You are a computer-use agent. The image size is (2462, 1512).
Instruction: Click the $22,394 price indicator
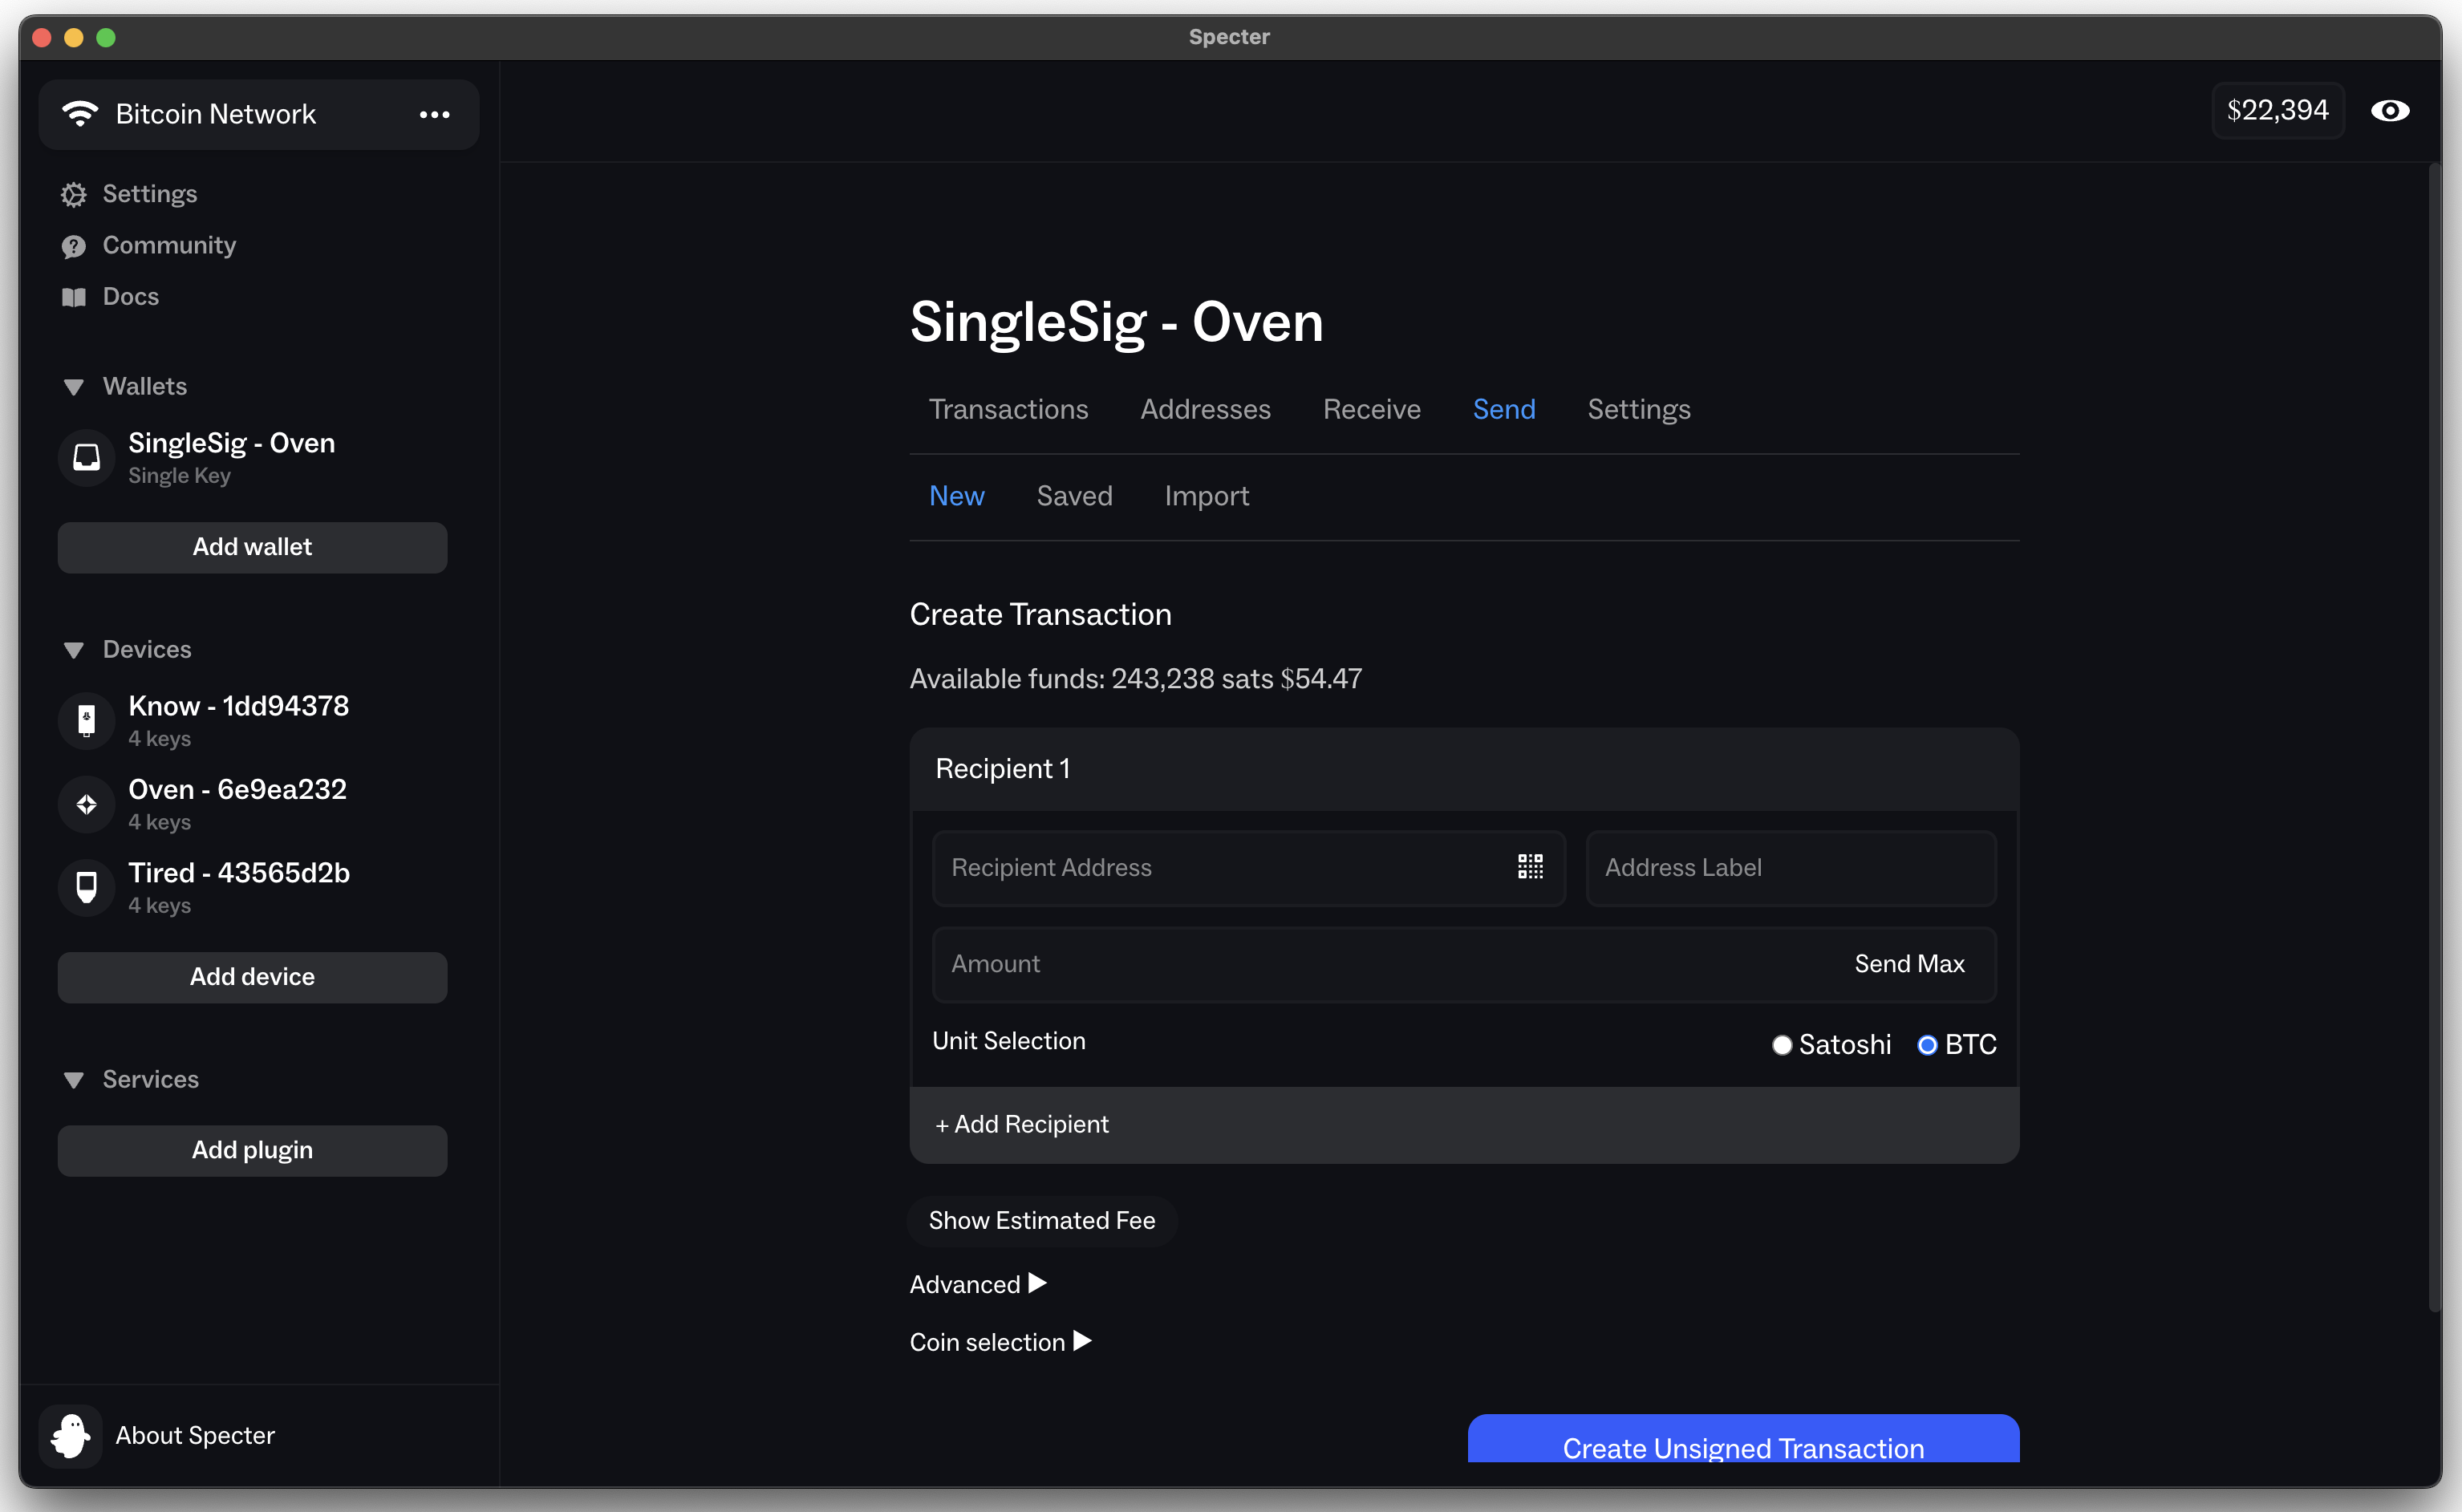[x=2277, y=110]
